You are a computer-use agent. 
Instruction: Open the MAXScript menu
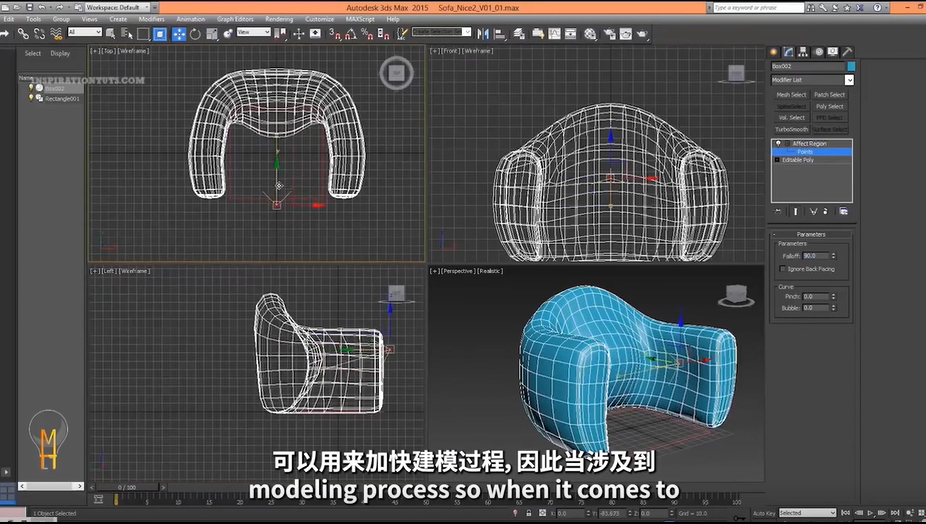(360, 19)
